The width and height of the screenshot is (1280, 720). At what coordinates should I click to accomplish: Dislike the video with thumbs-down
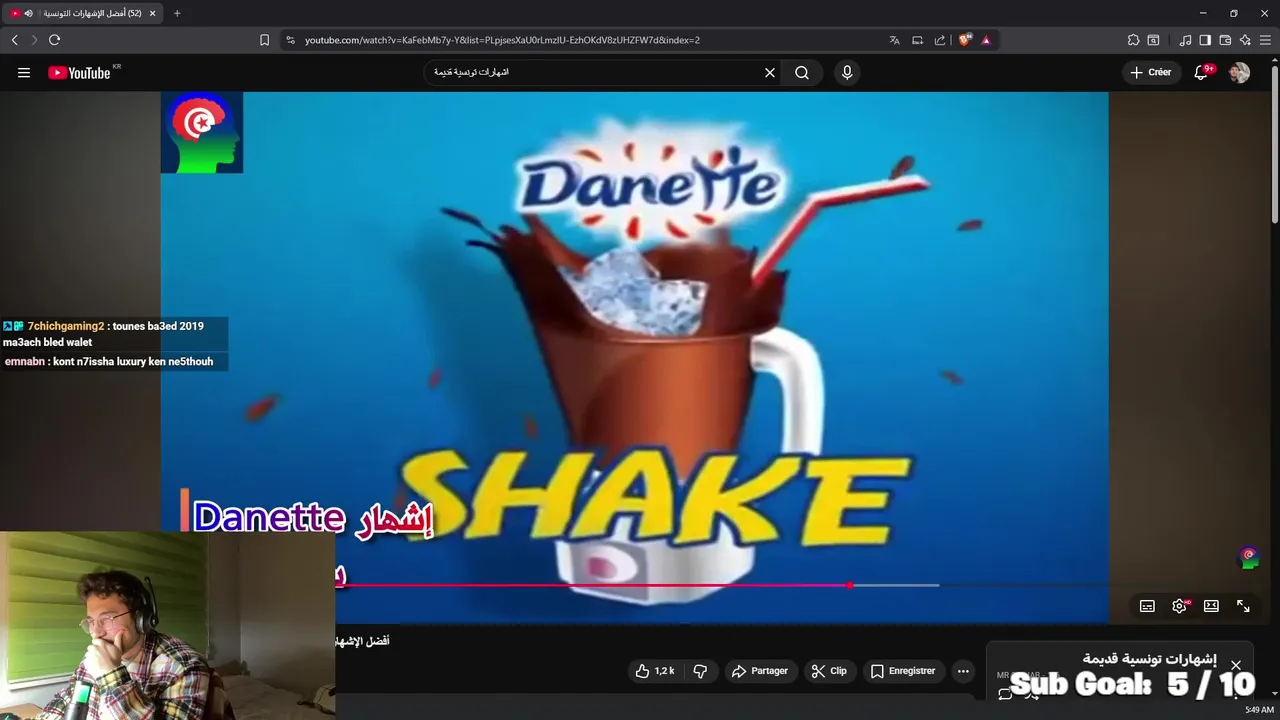coord(700,671)
